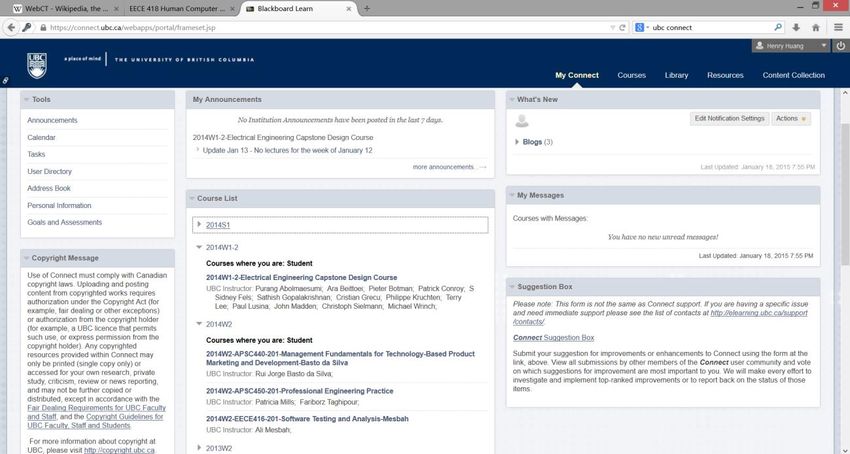The width and height of the screenshot is (850, 454).
Task: Open the address bar history dropdown arrow
Action: [x=613, y=27]
